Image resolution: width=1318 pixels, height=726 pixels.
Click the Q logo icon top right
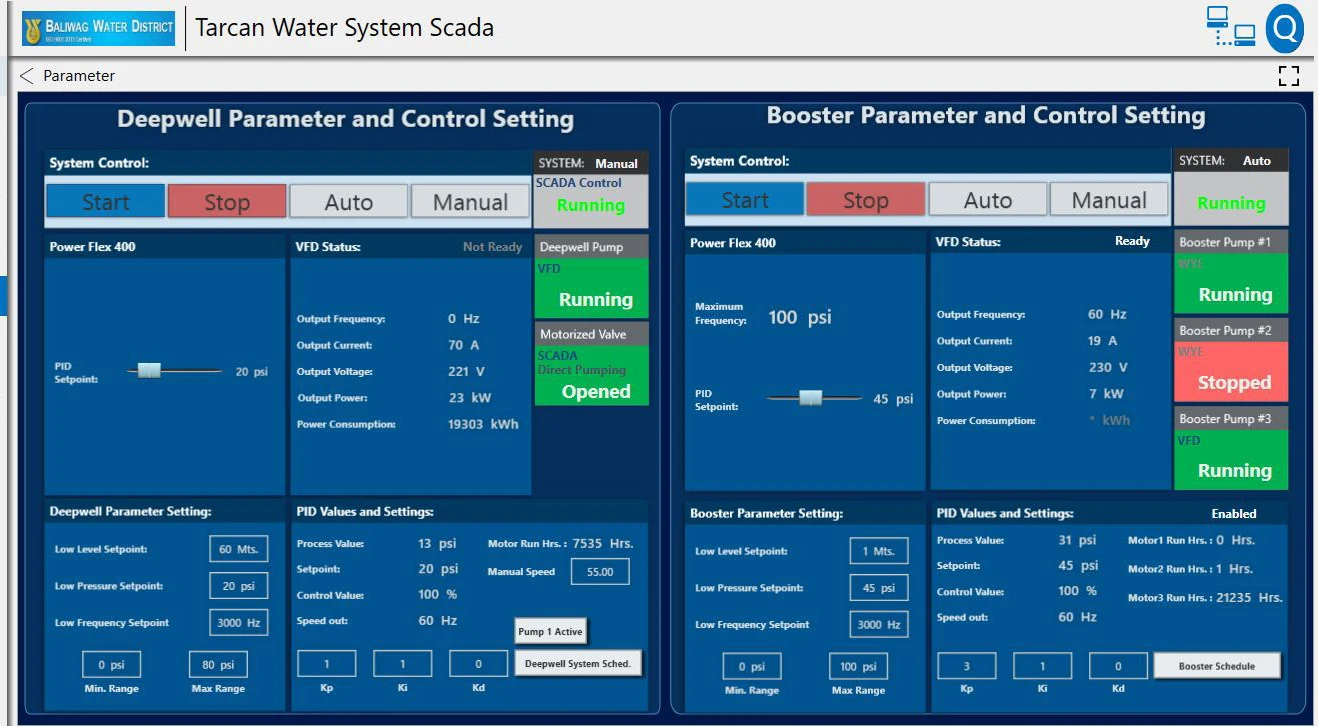coord(1285,27)
